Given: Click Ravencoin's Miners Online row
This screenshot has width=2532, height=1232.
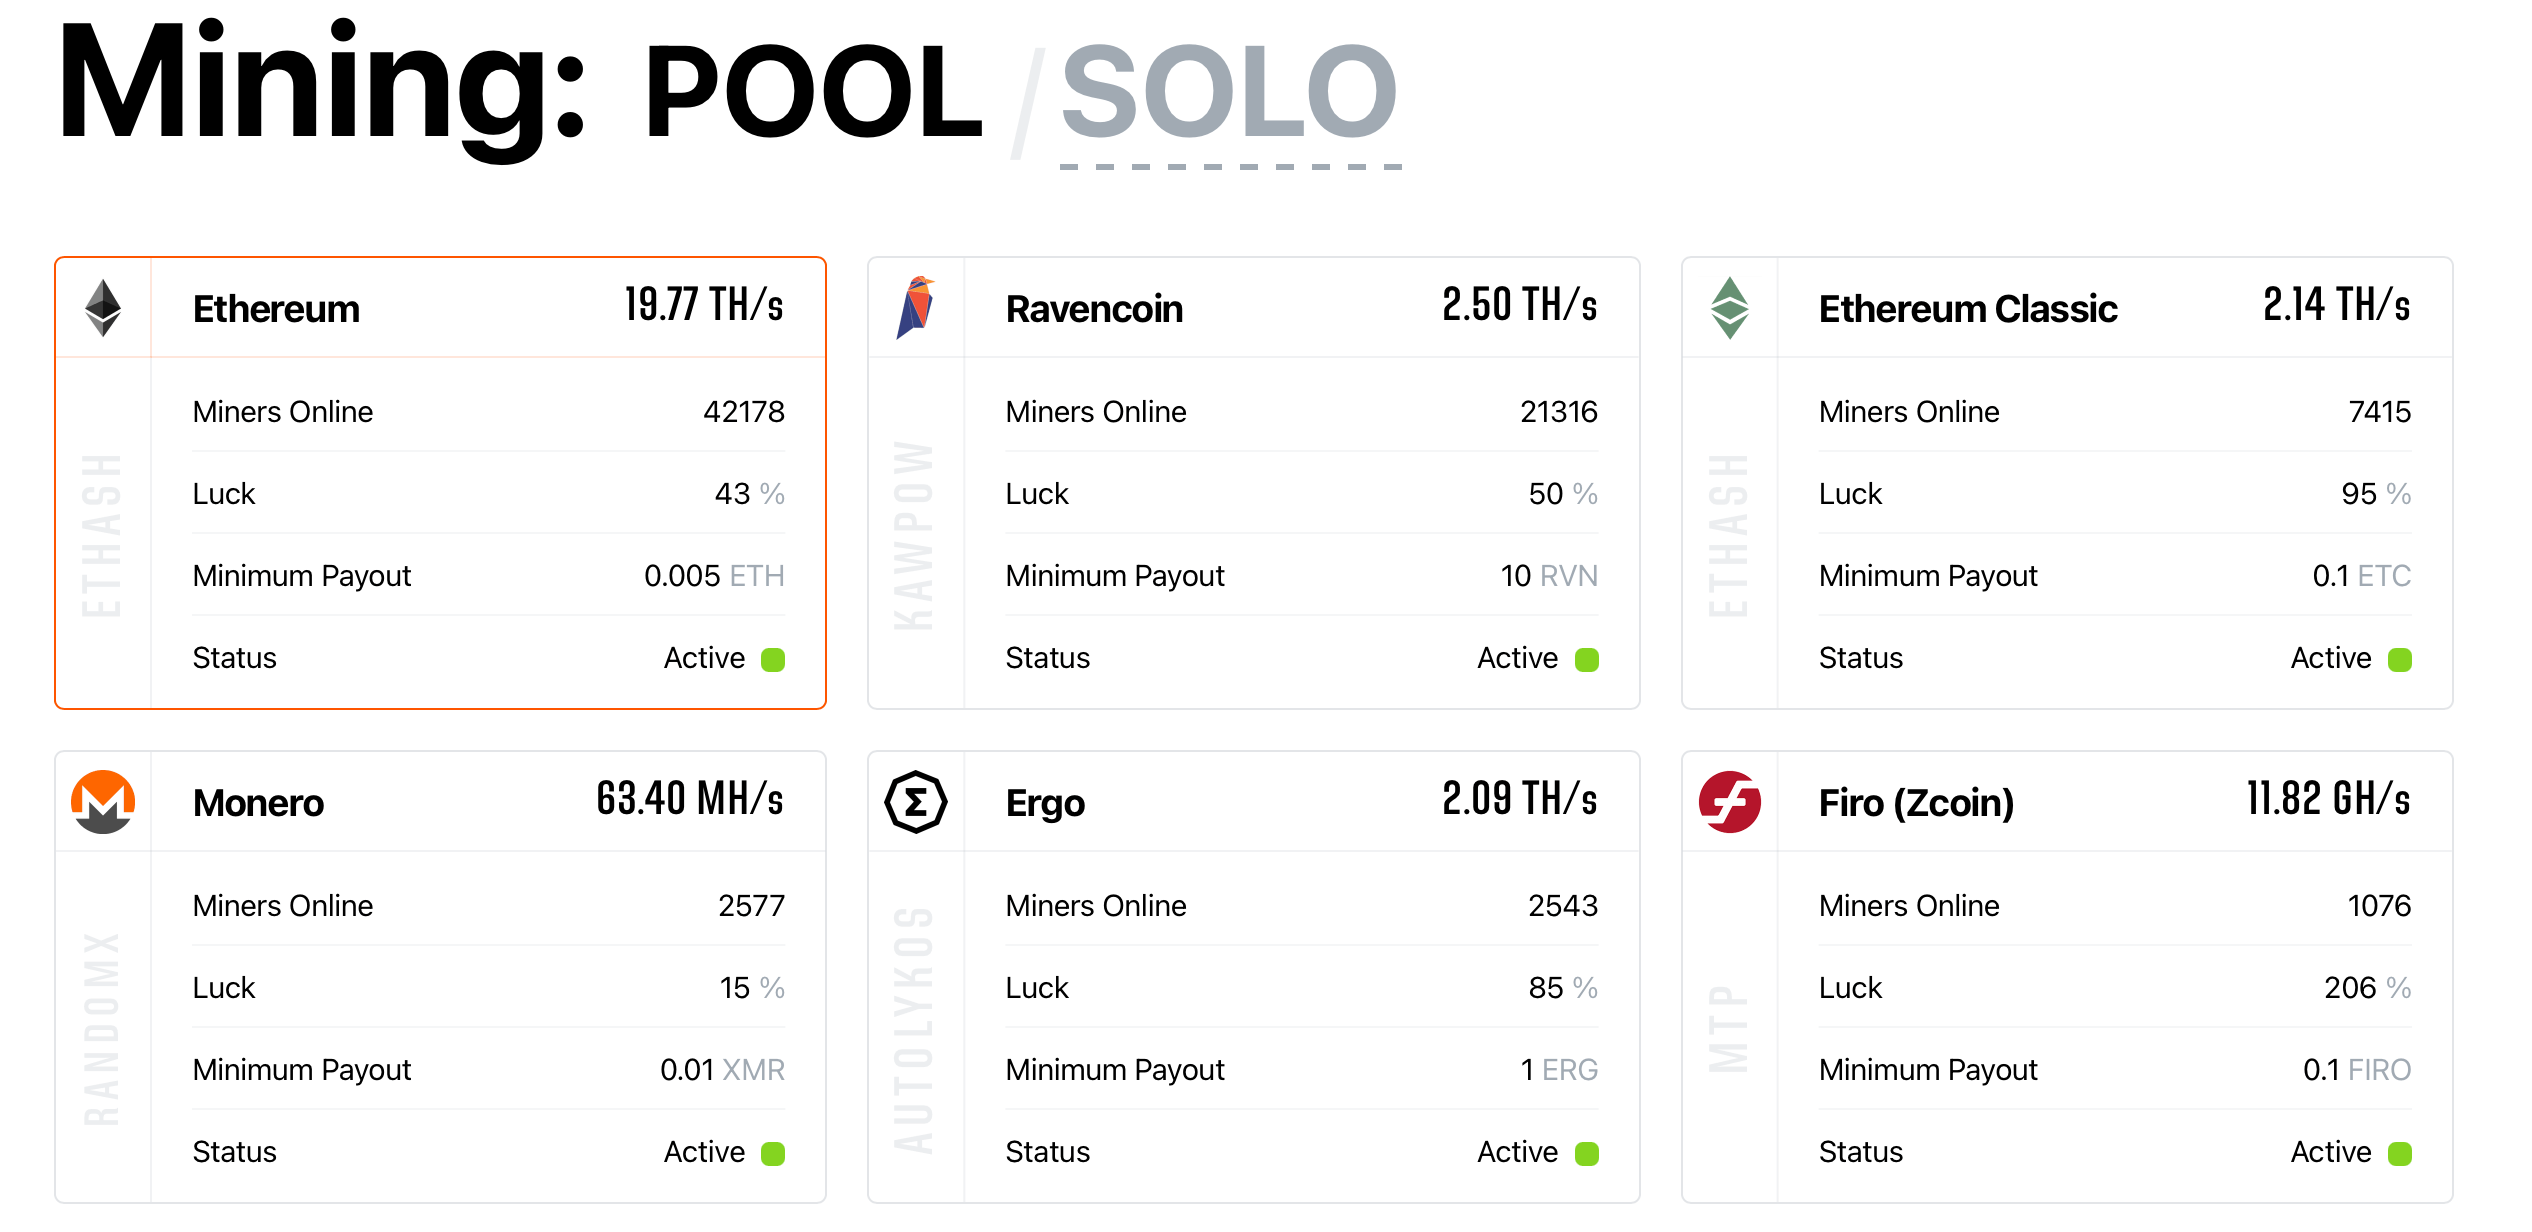Looking at the screenshot, I should (x=1301, y=412).
